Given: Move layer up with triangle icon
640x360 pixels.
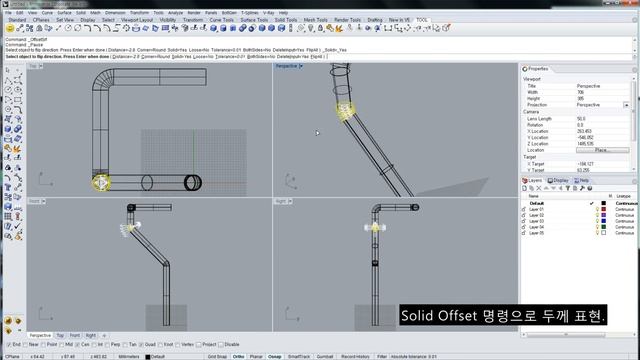Looking at the screenshot, I should [x=546, y=188].
